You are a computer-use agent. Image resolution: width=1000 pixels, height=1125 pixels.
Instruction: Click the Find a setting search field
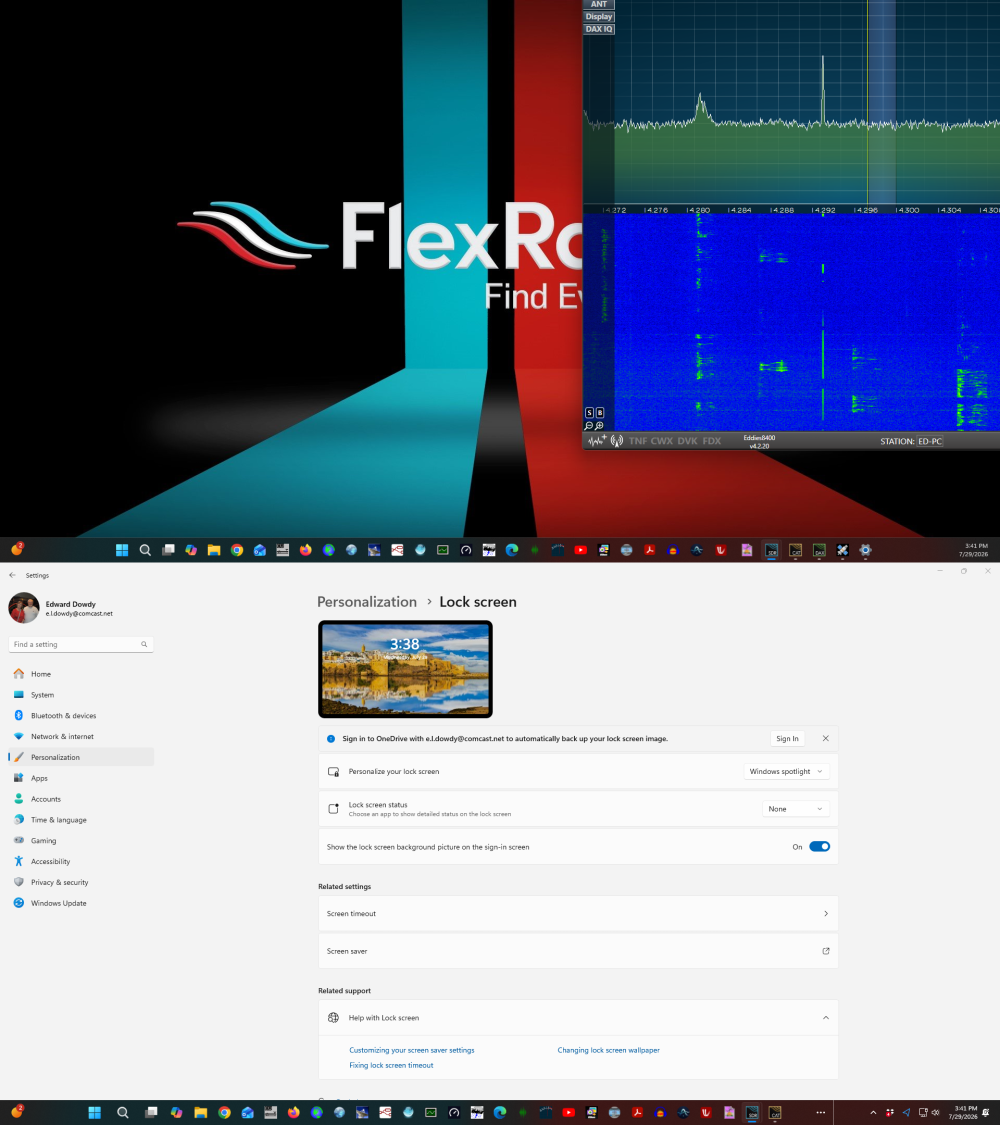tap(81, 644)
